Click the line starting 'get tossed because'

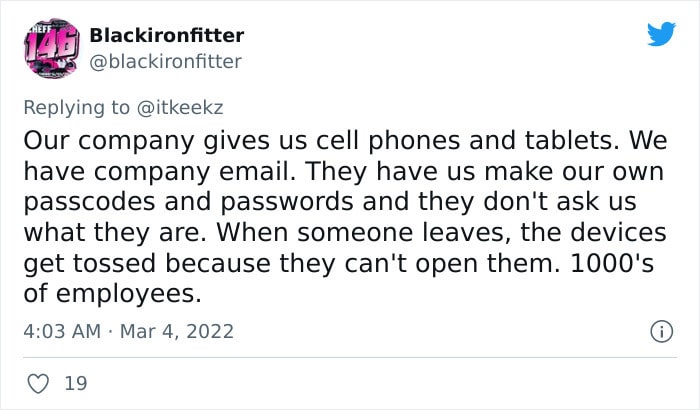(x=339, y=264)
